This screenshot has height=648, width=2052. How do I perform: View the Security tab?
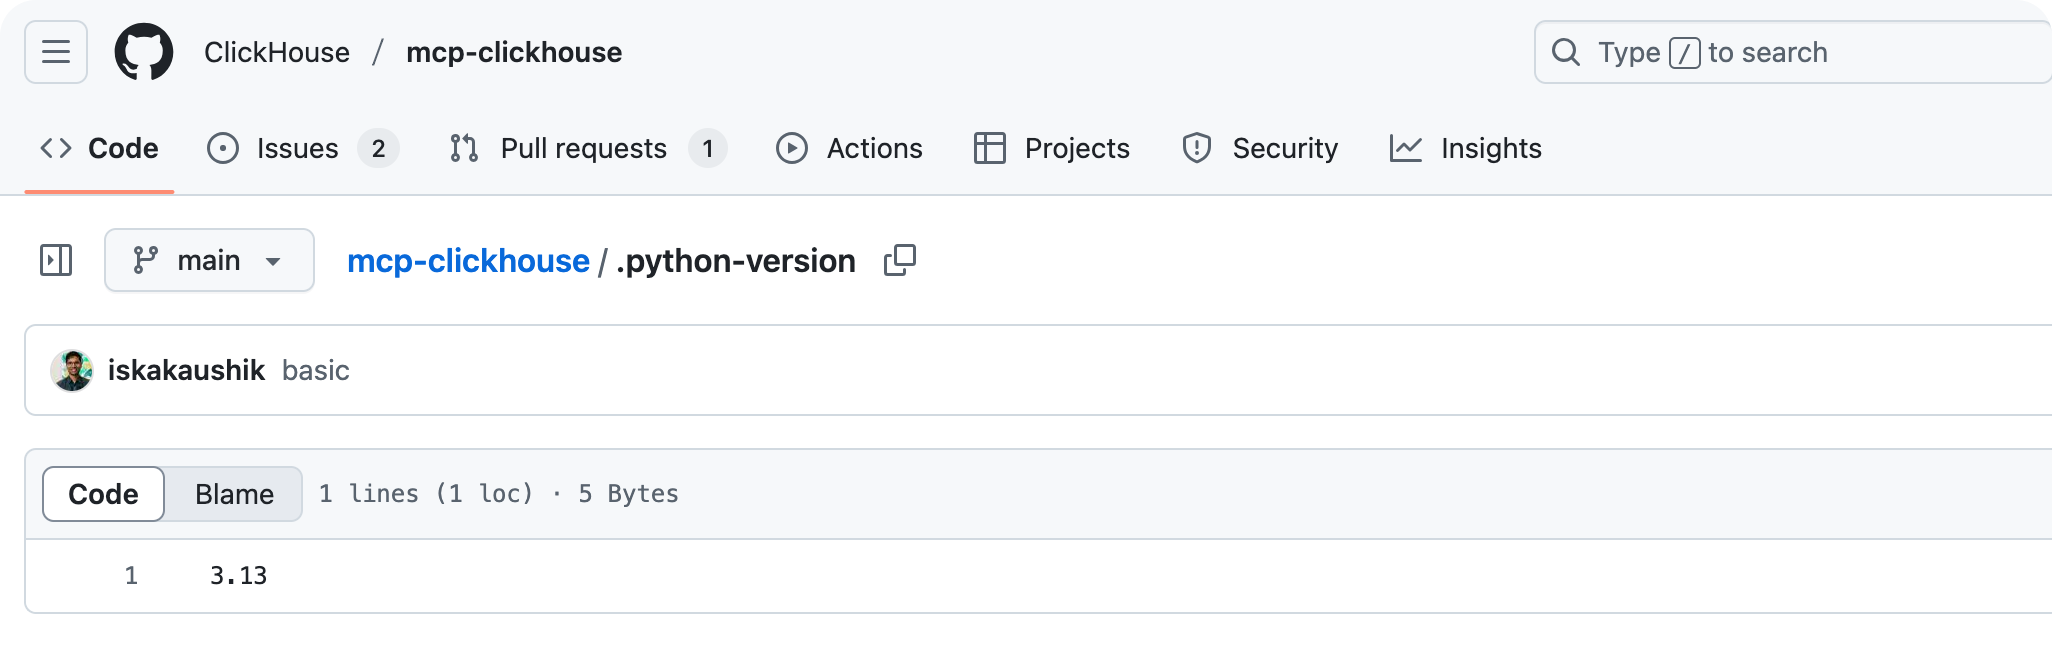1260,148
